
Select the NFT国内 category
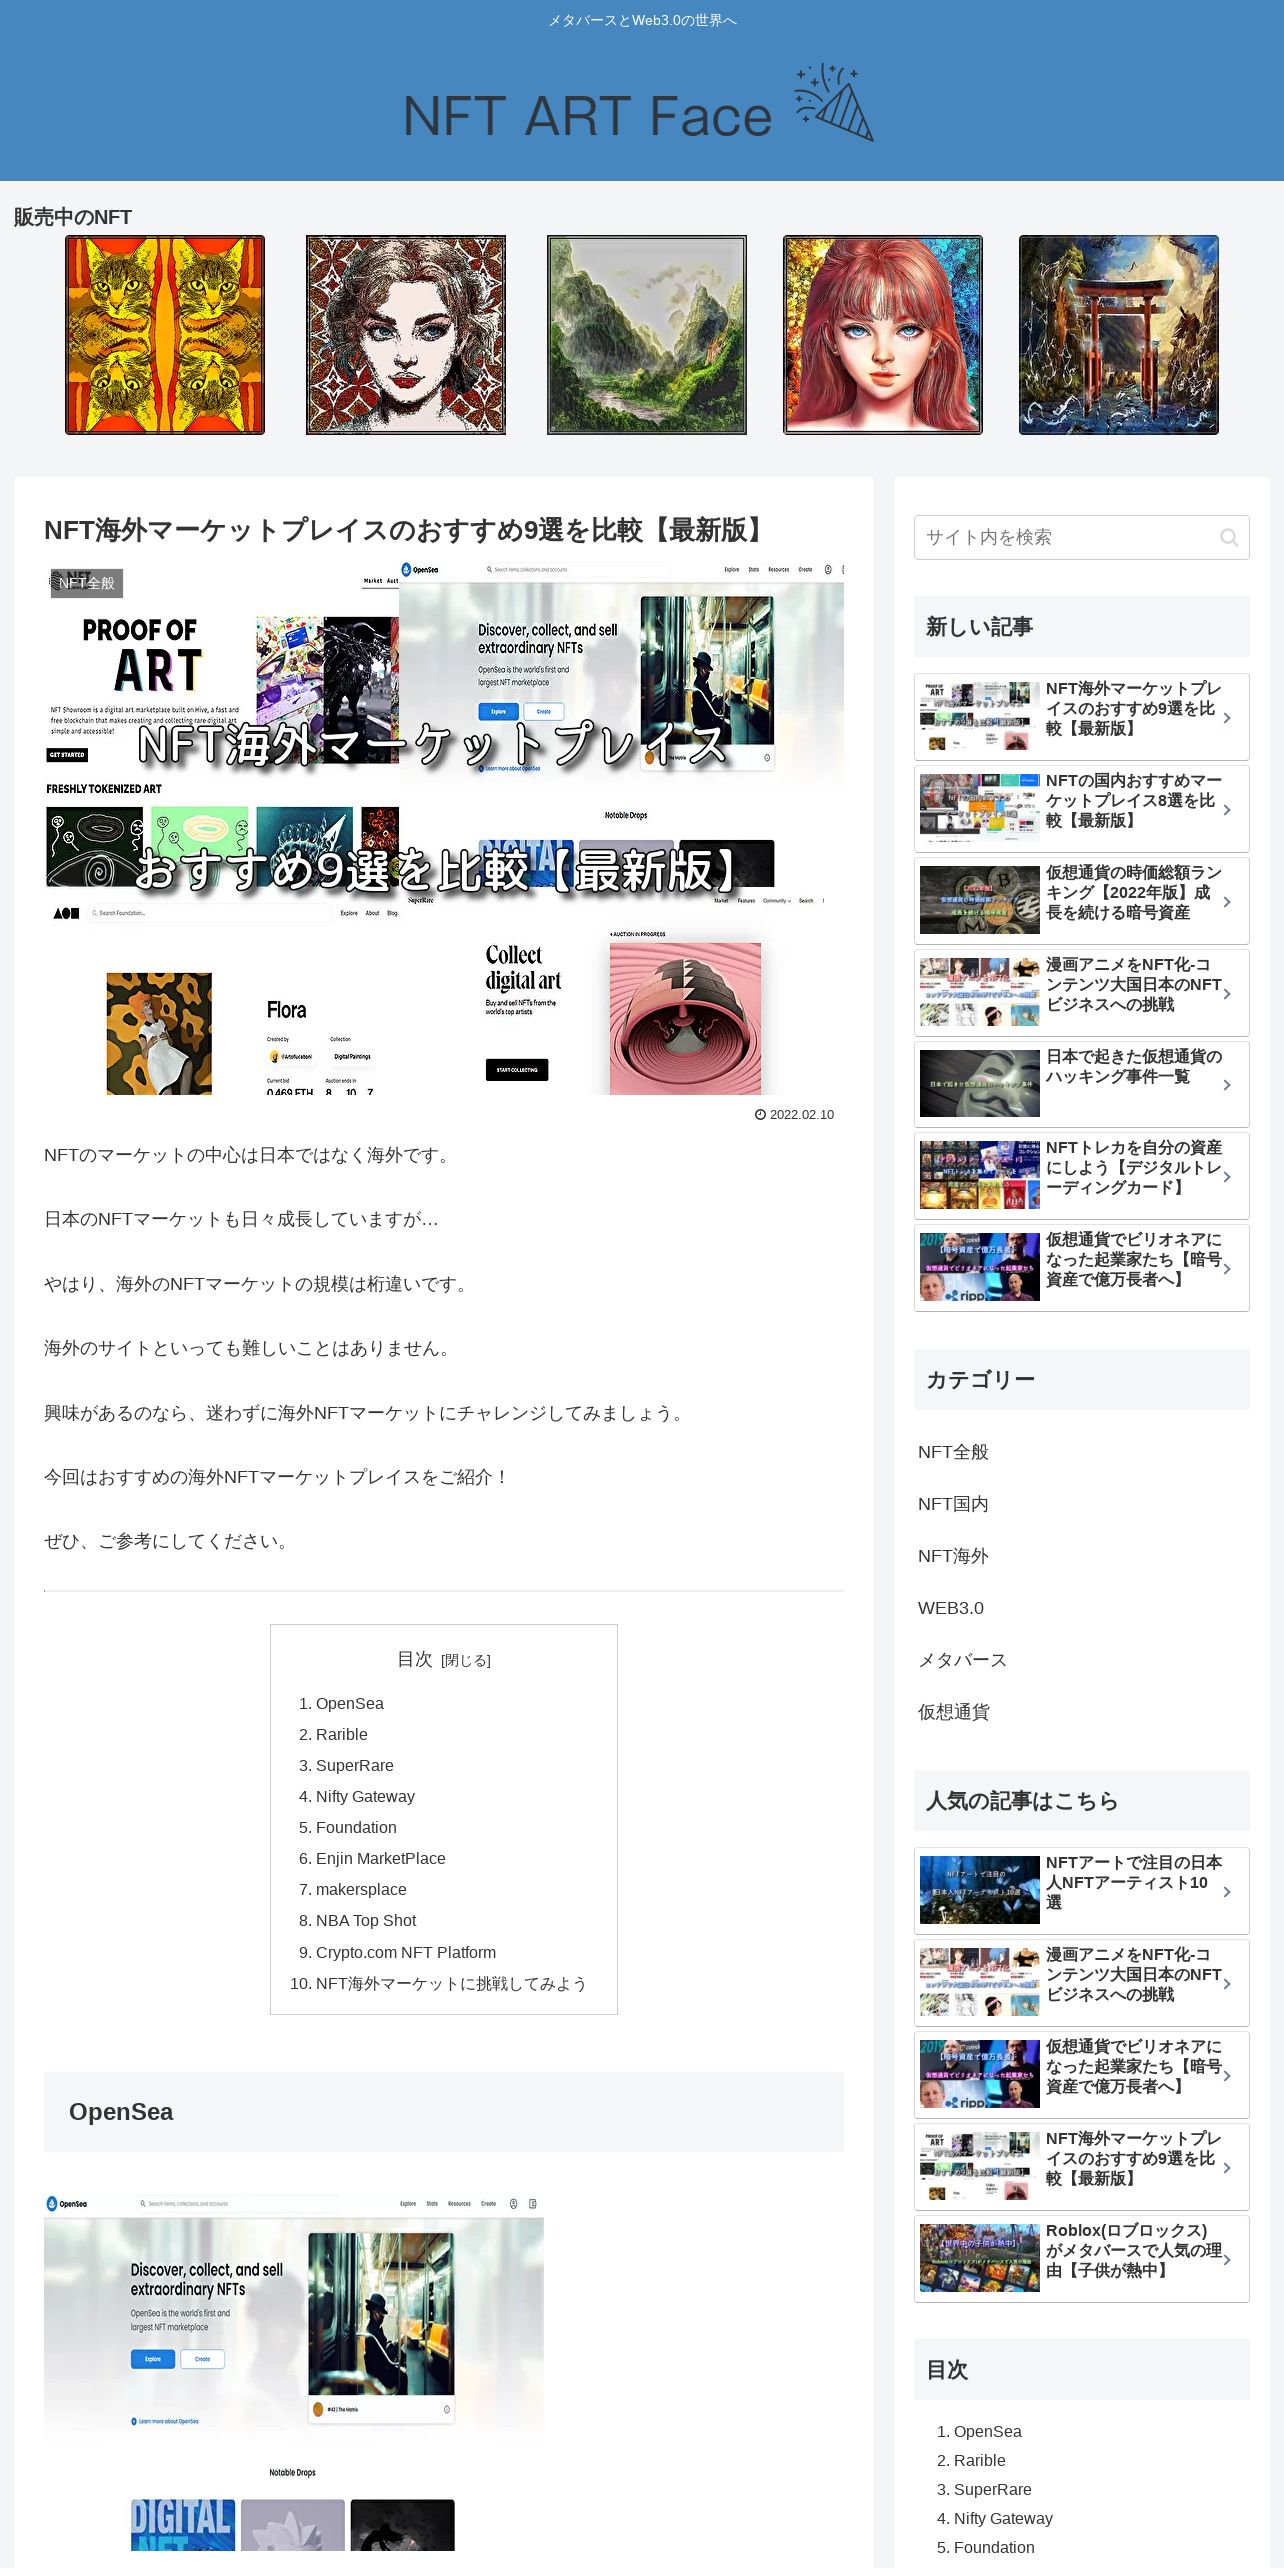[x=953, y=1504]
